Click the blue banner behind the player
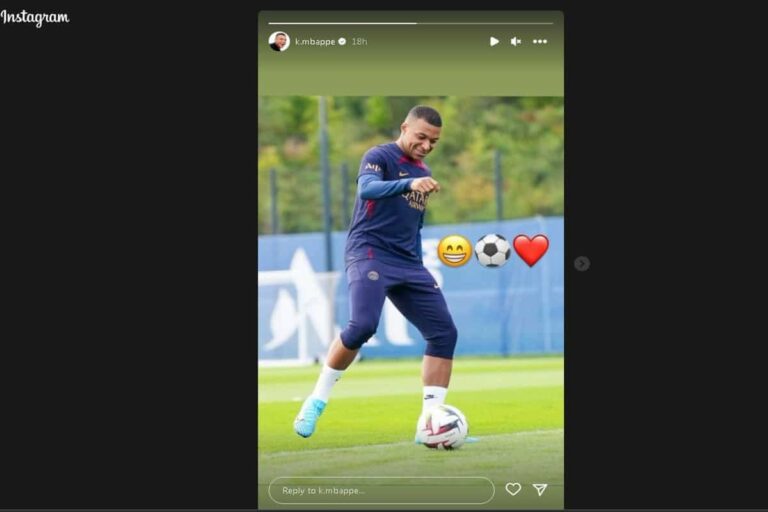This screenshot has height=512, width=768. (411, 289)
